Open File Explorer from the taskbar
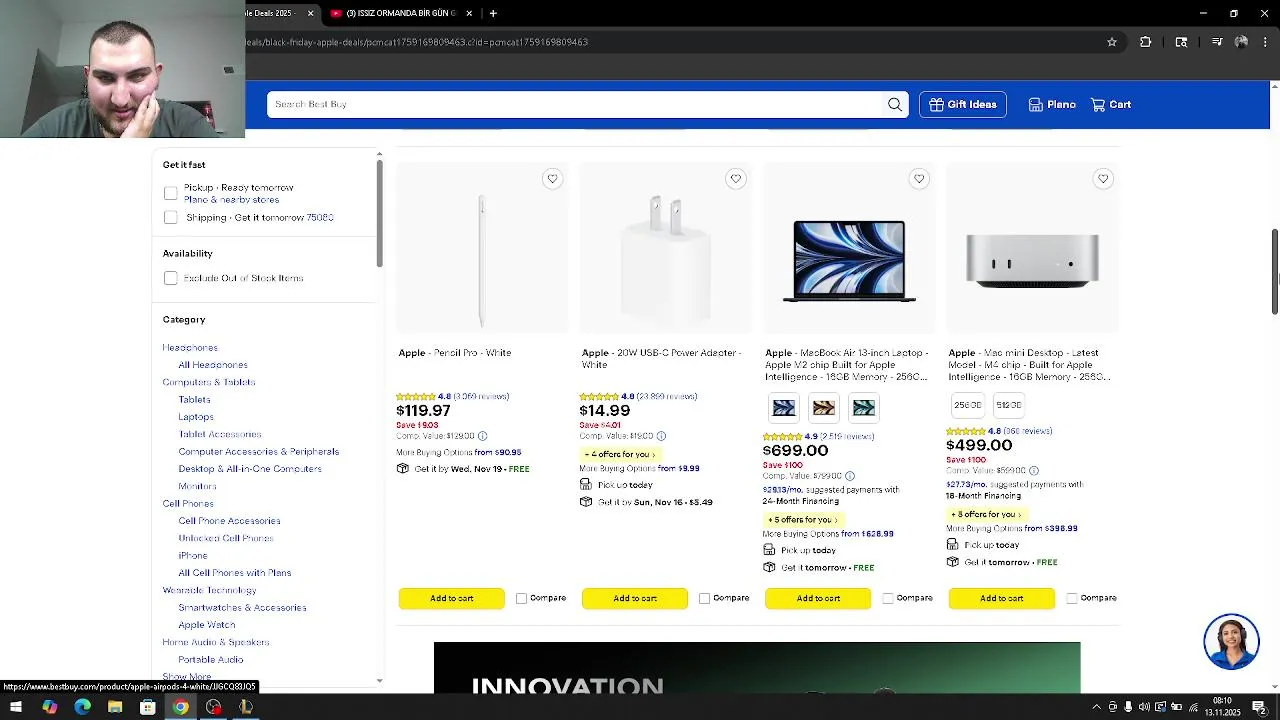Viewport: 1280px width, 720px height. point(115,707)
